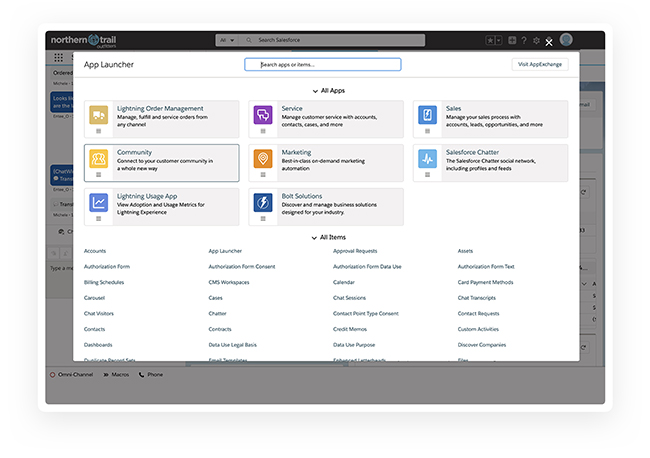Open the Chat Transcripts item
Viewport: 650px width, 458px height.
tap(477, 298)
